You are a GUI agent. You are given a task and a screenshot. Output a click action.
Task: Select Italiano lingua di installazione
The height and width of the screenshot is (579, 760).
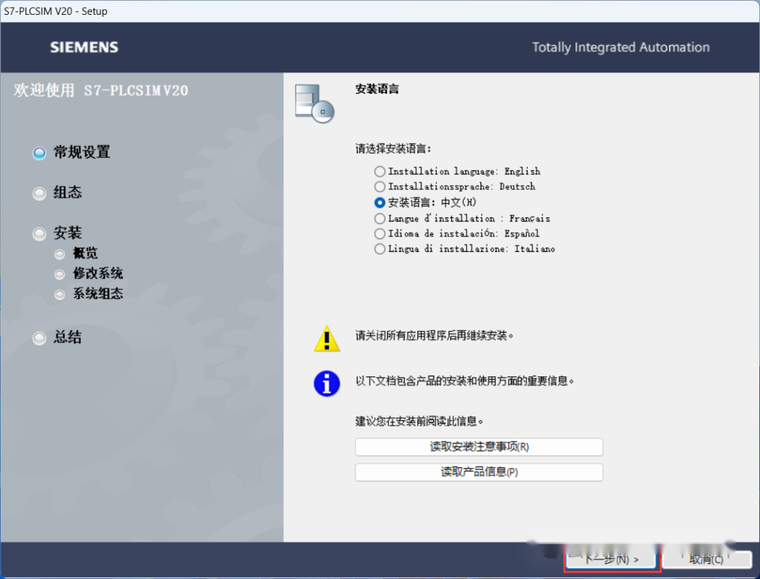(380, 249)
